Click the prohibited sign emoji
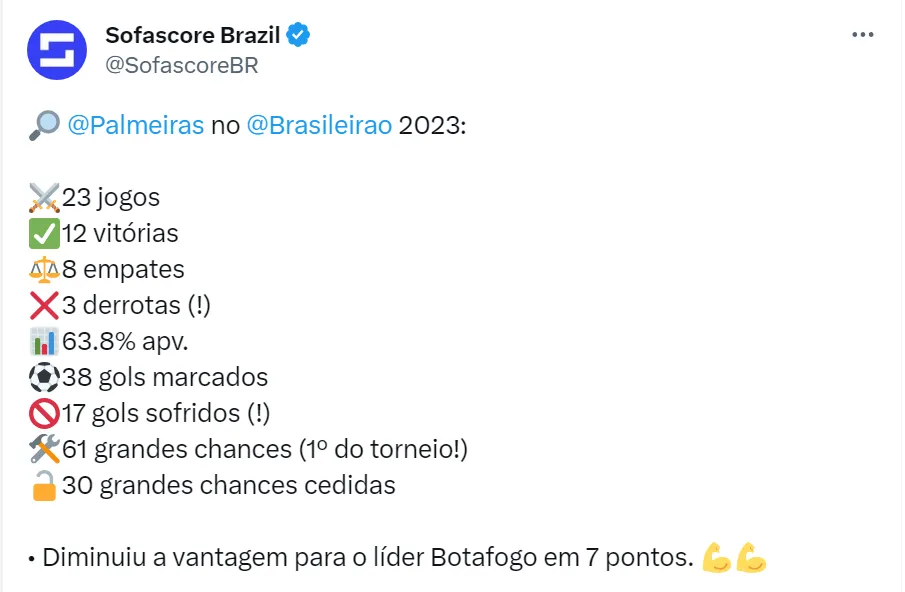 coord(45,414)
